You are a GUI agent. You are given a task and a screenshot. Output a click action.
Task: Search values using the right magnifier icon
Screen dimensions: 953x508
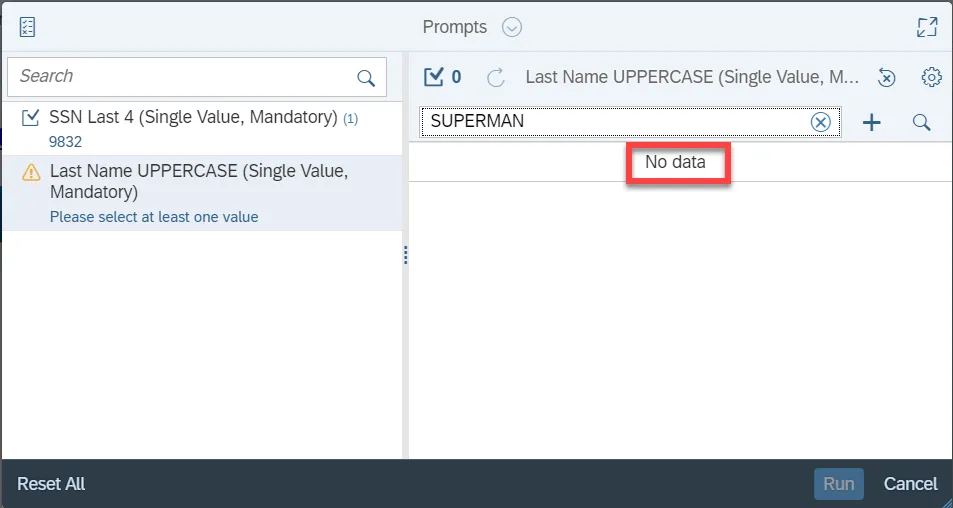[922, 122]
